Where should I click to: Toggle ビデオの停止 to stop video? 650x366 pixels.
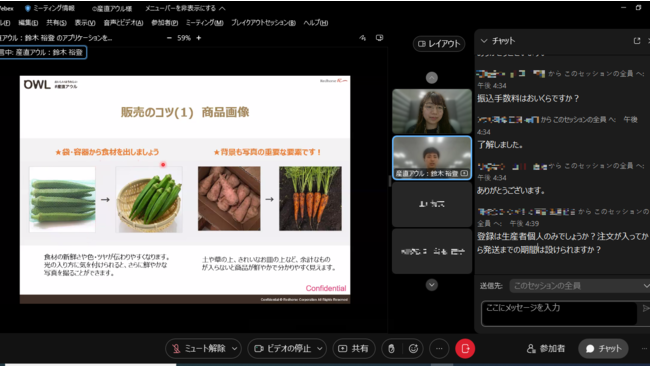(x=283, y=349)
